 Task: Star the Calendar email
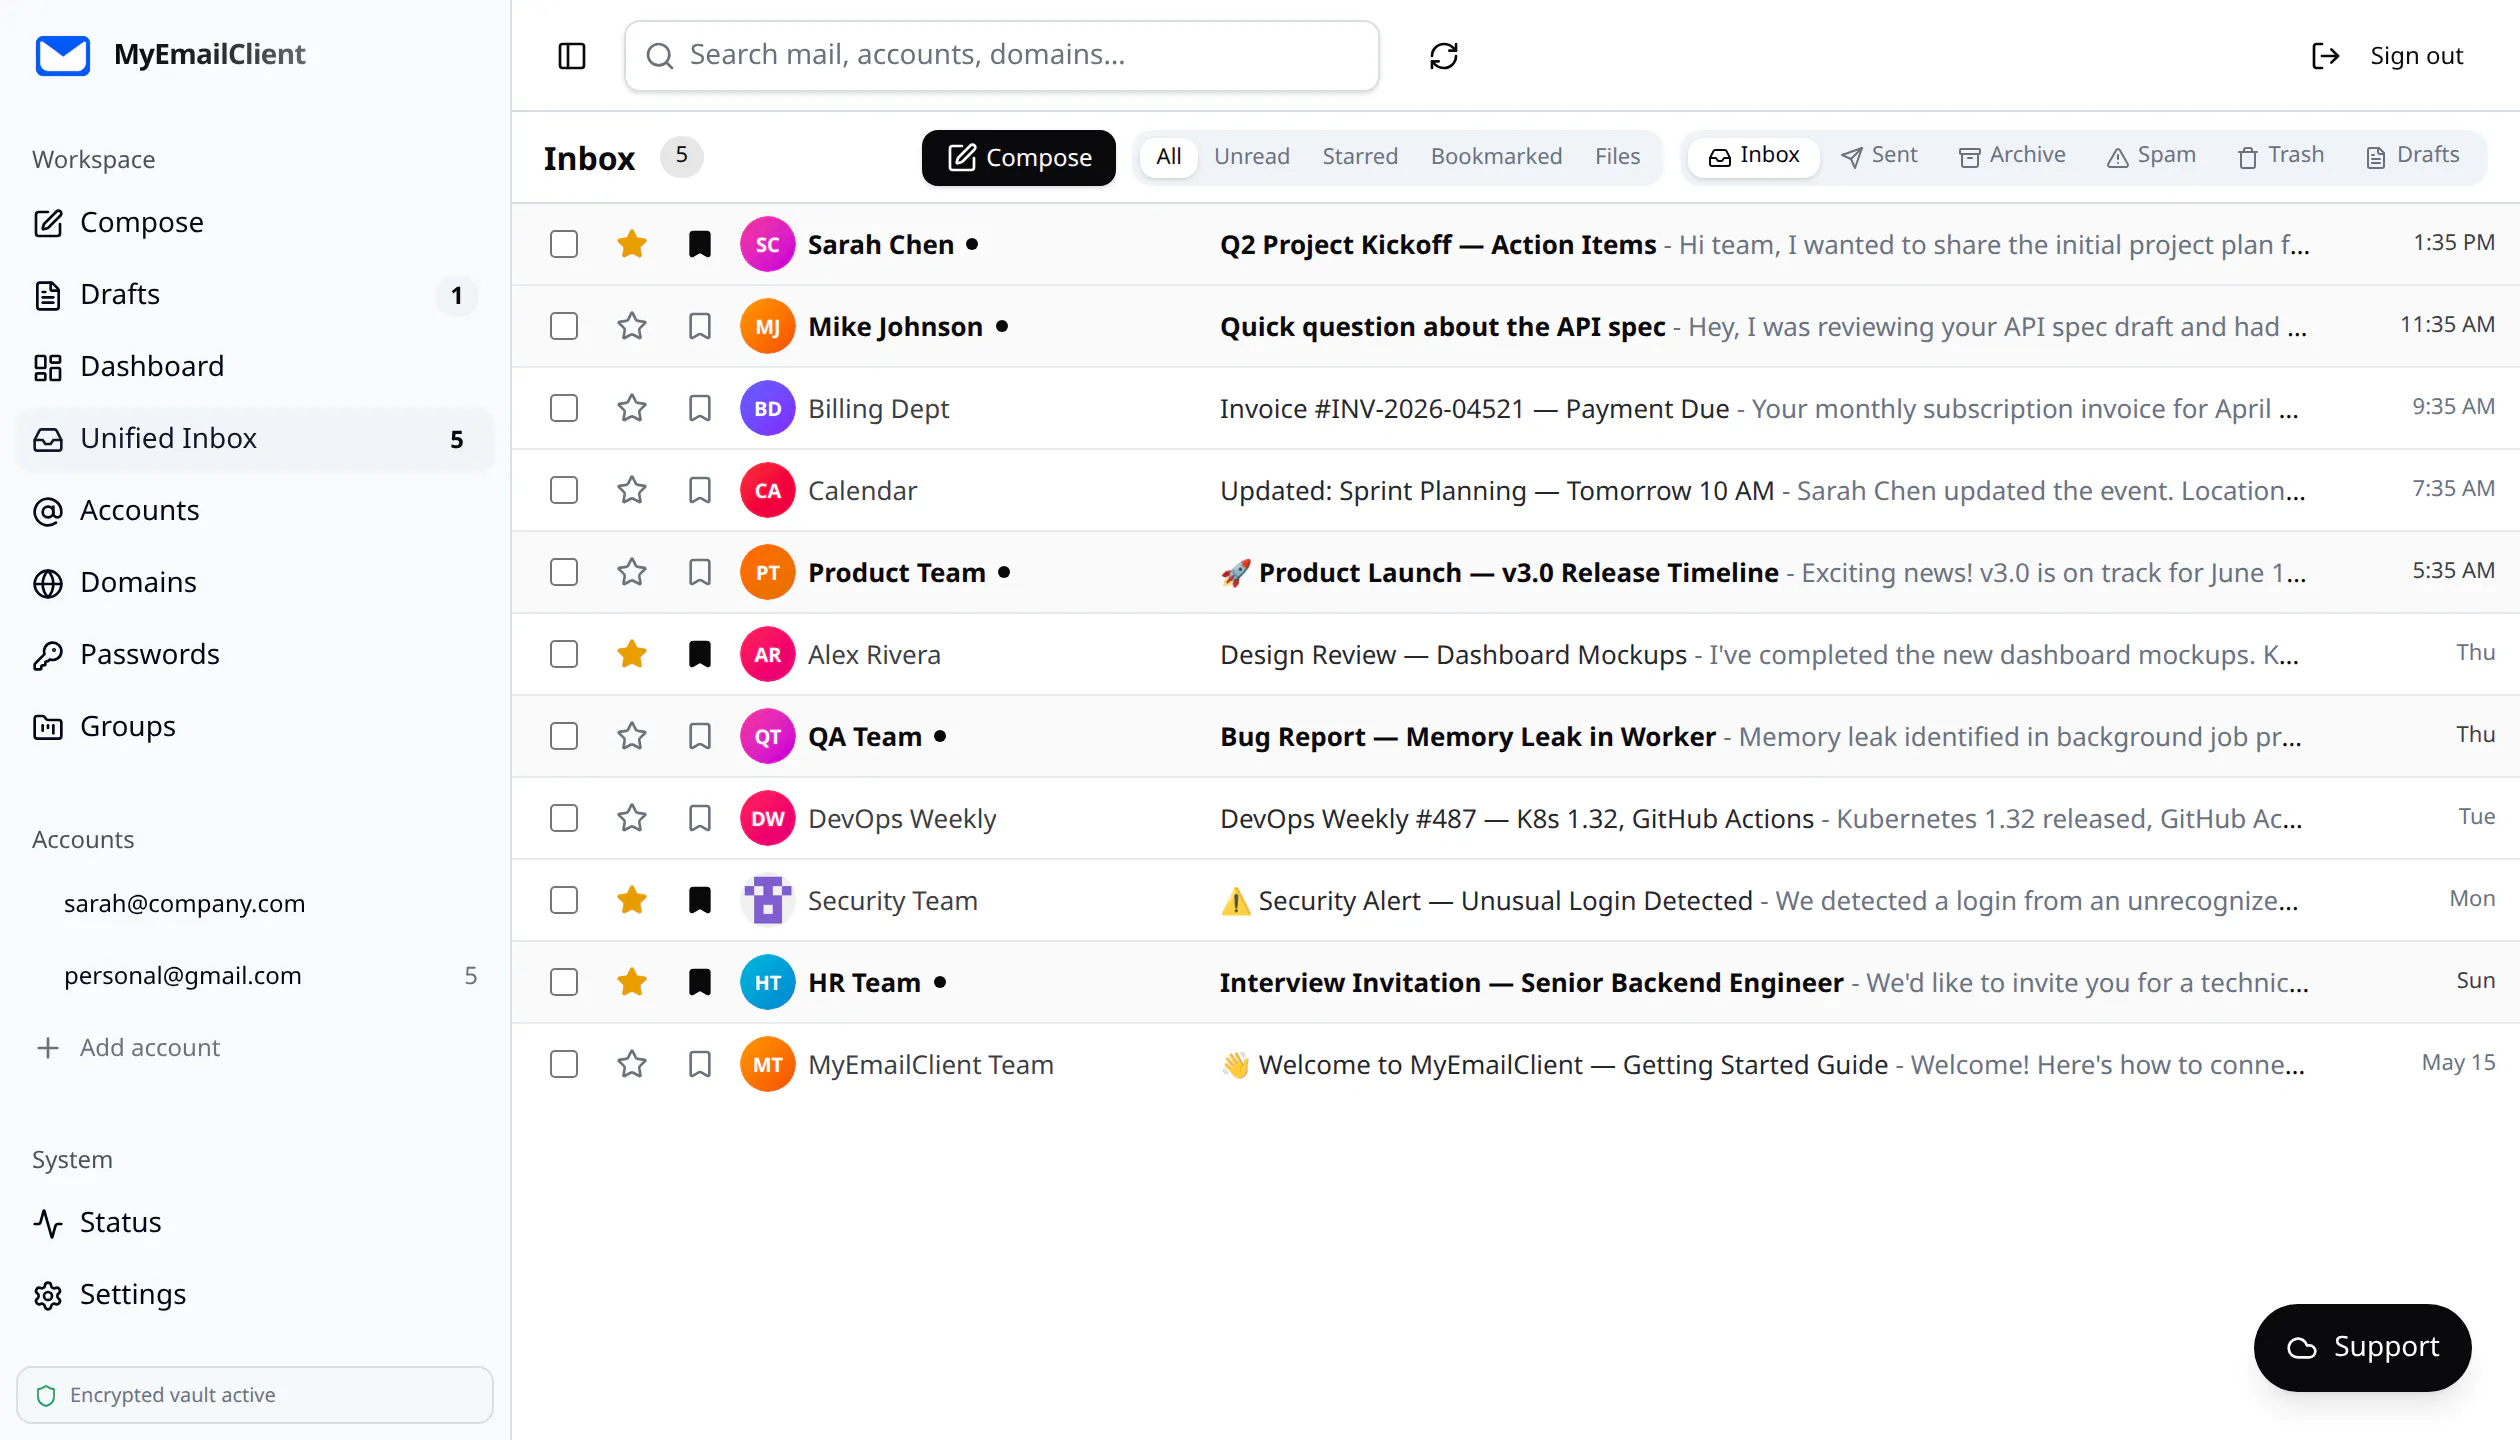click(632, 490)
